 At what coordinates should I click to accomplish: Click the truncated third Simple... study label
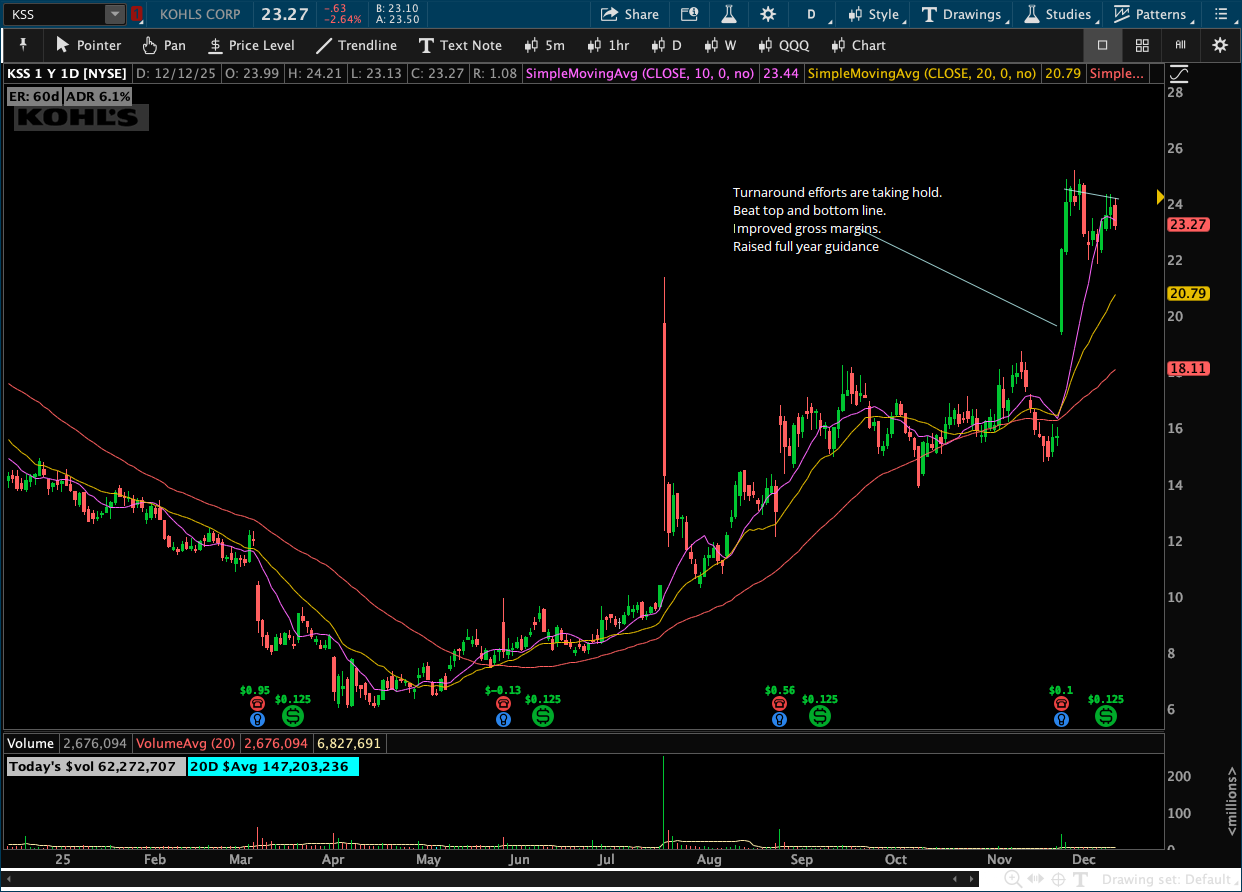[1117, 73]
